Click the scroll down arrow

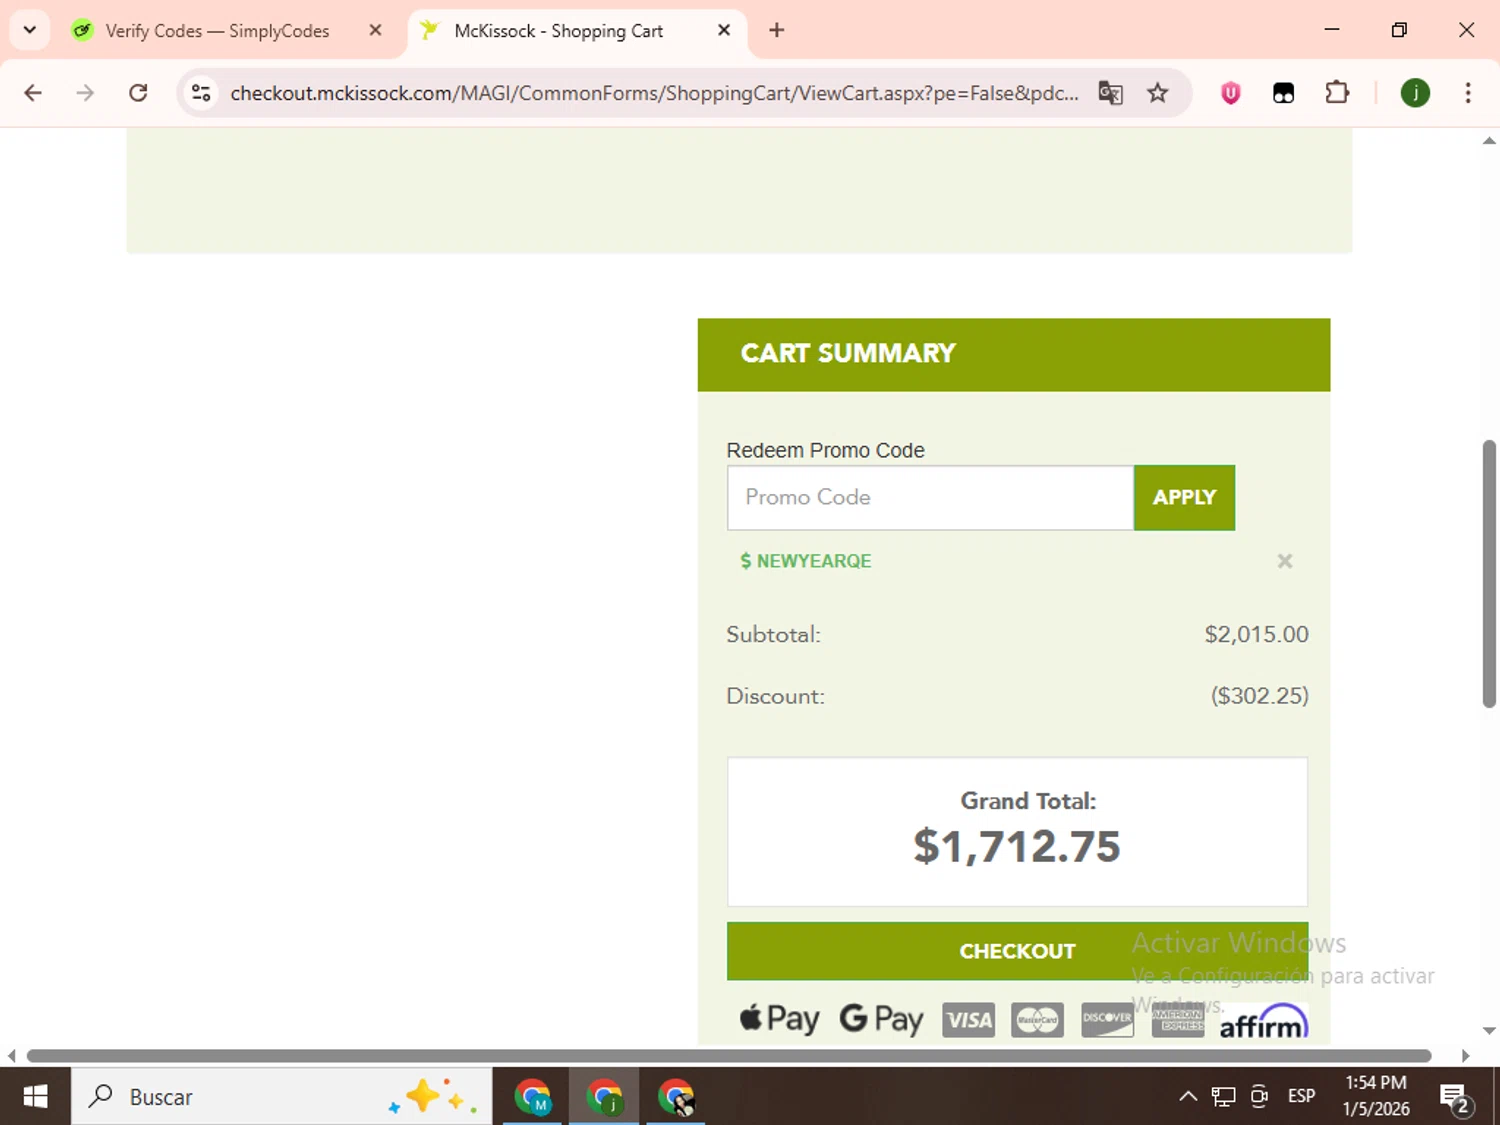click(1489, 1030)
